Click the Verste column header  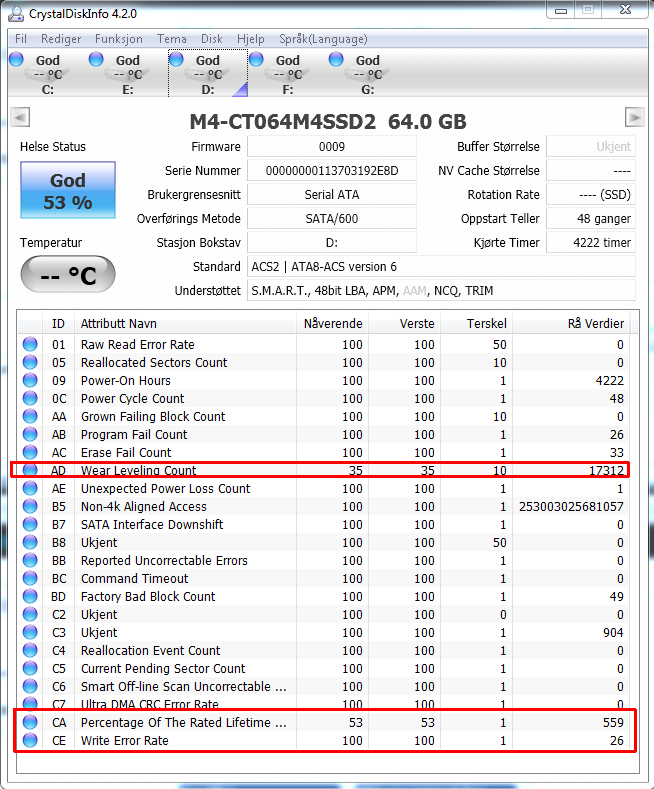click(x=404, y=324)
